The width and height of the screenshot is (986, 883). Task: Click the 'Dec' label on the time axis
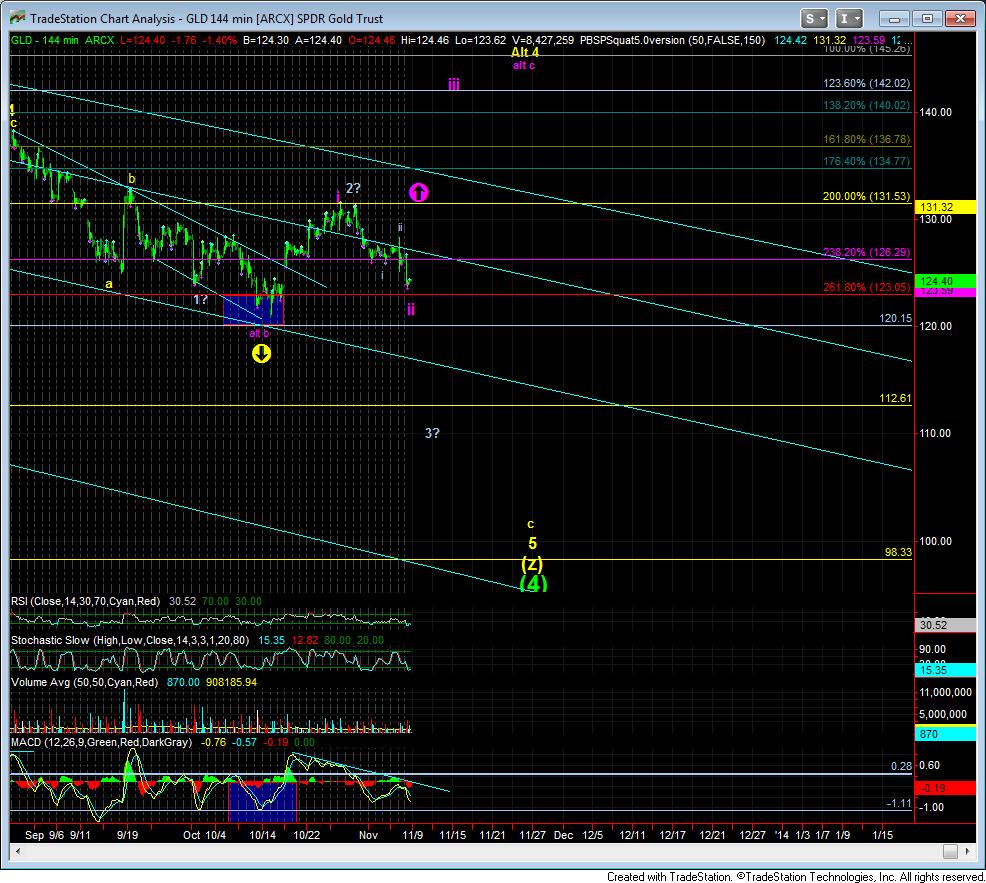pos(563,835)
